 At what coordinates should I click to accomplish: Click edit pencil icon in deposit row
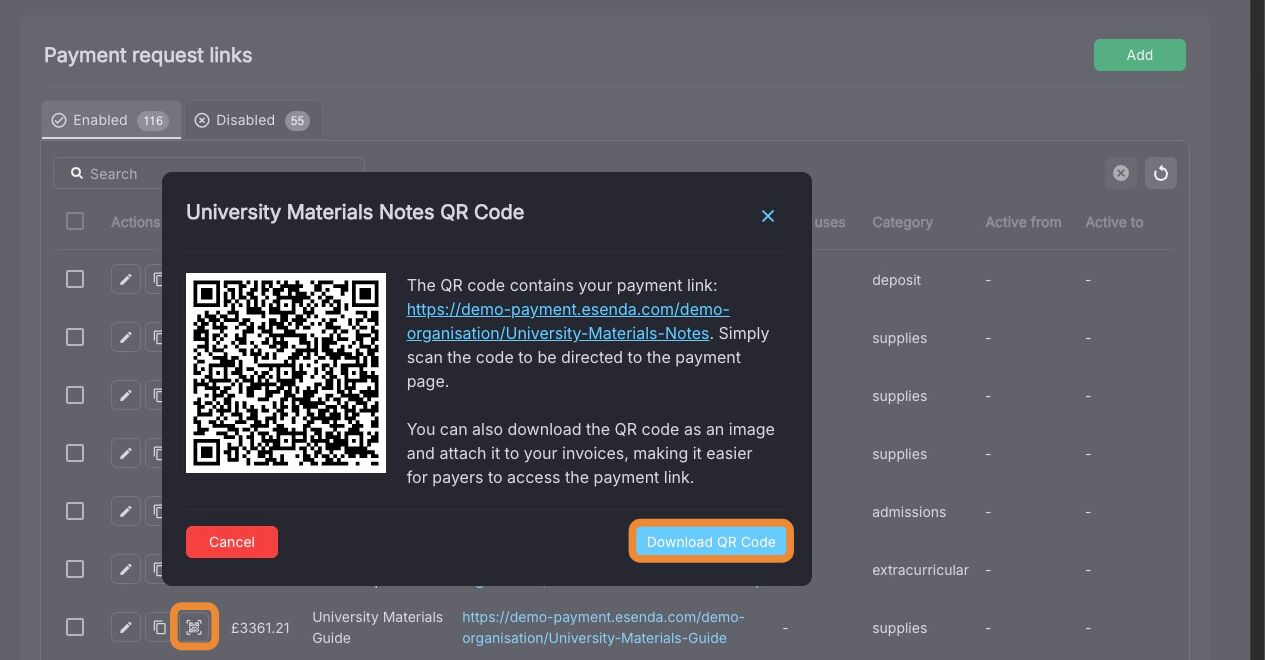point(125,279)
